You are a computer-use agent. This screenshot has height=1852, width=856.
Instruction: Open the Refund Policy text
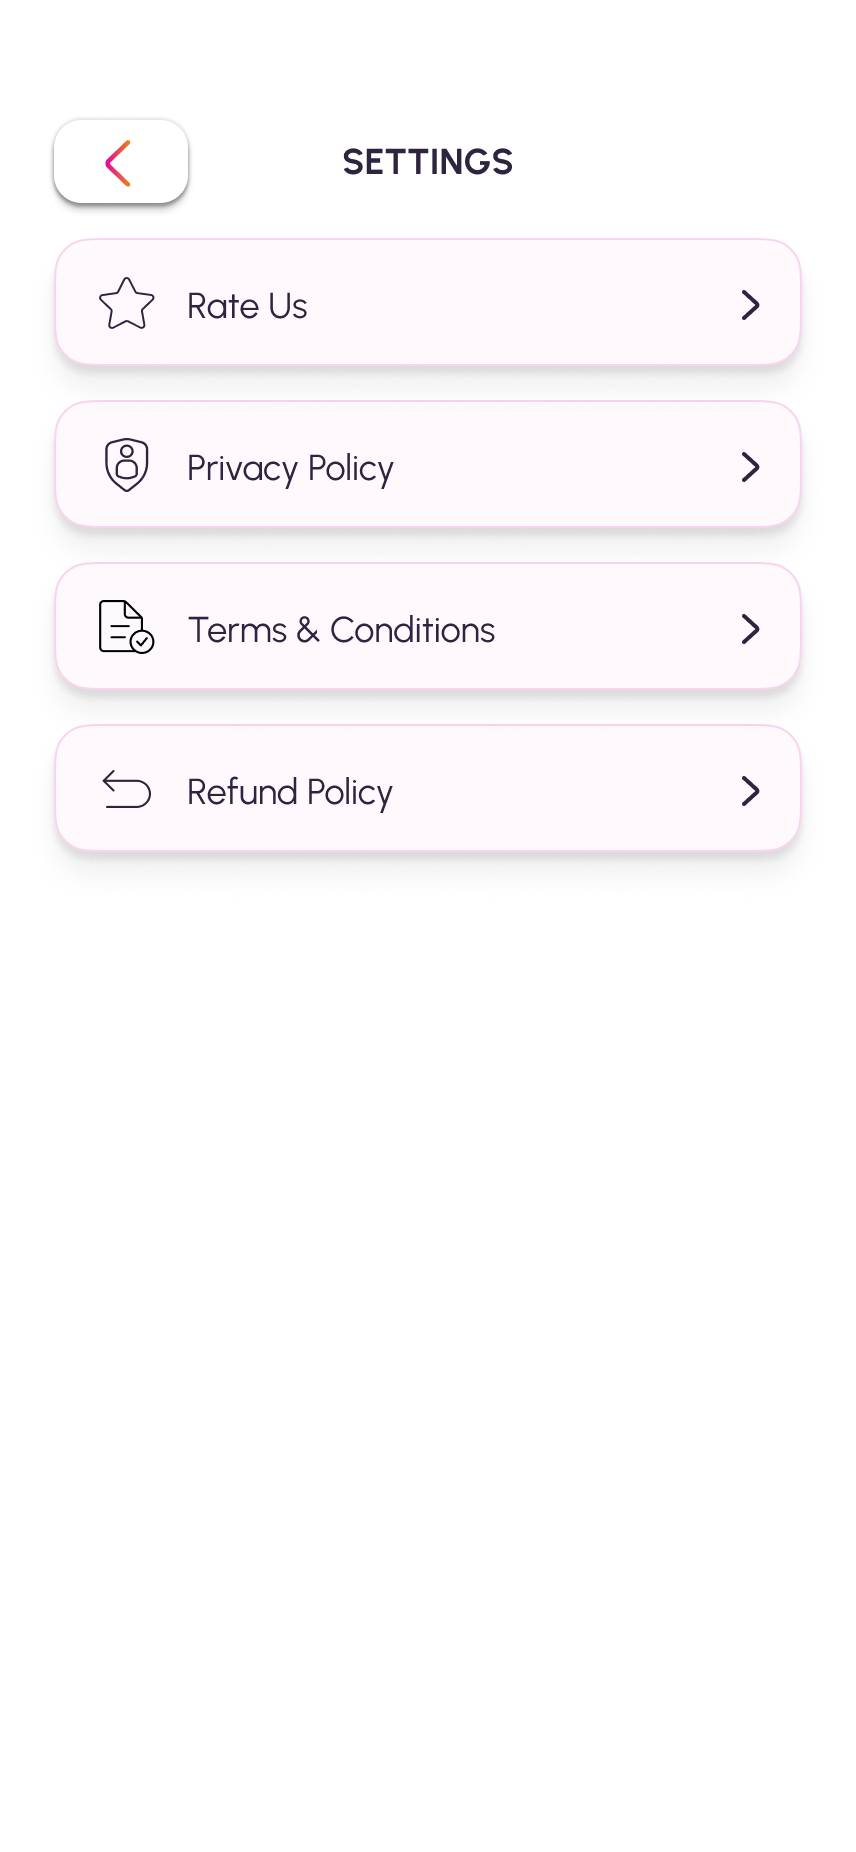[x=290, y=793]
